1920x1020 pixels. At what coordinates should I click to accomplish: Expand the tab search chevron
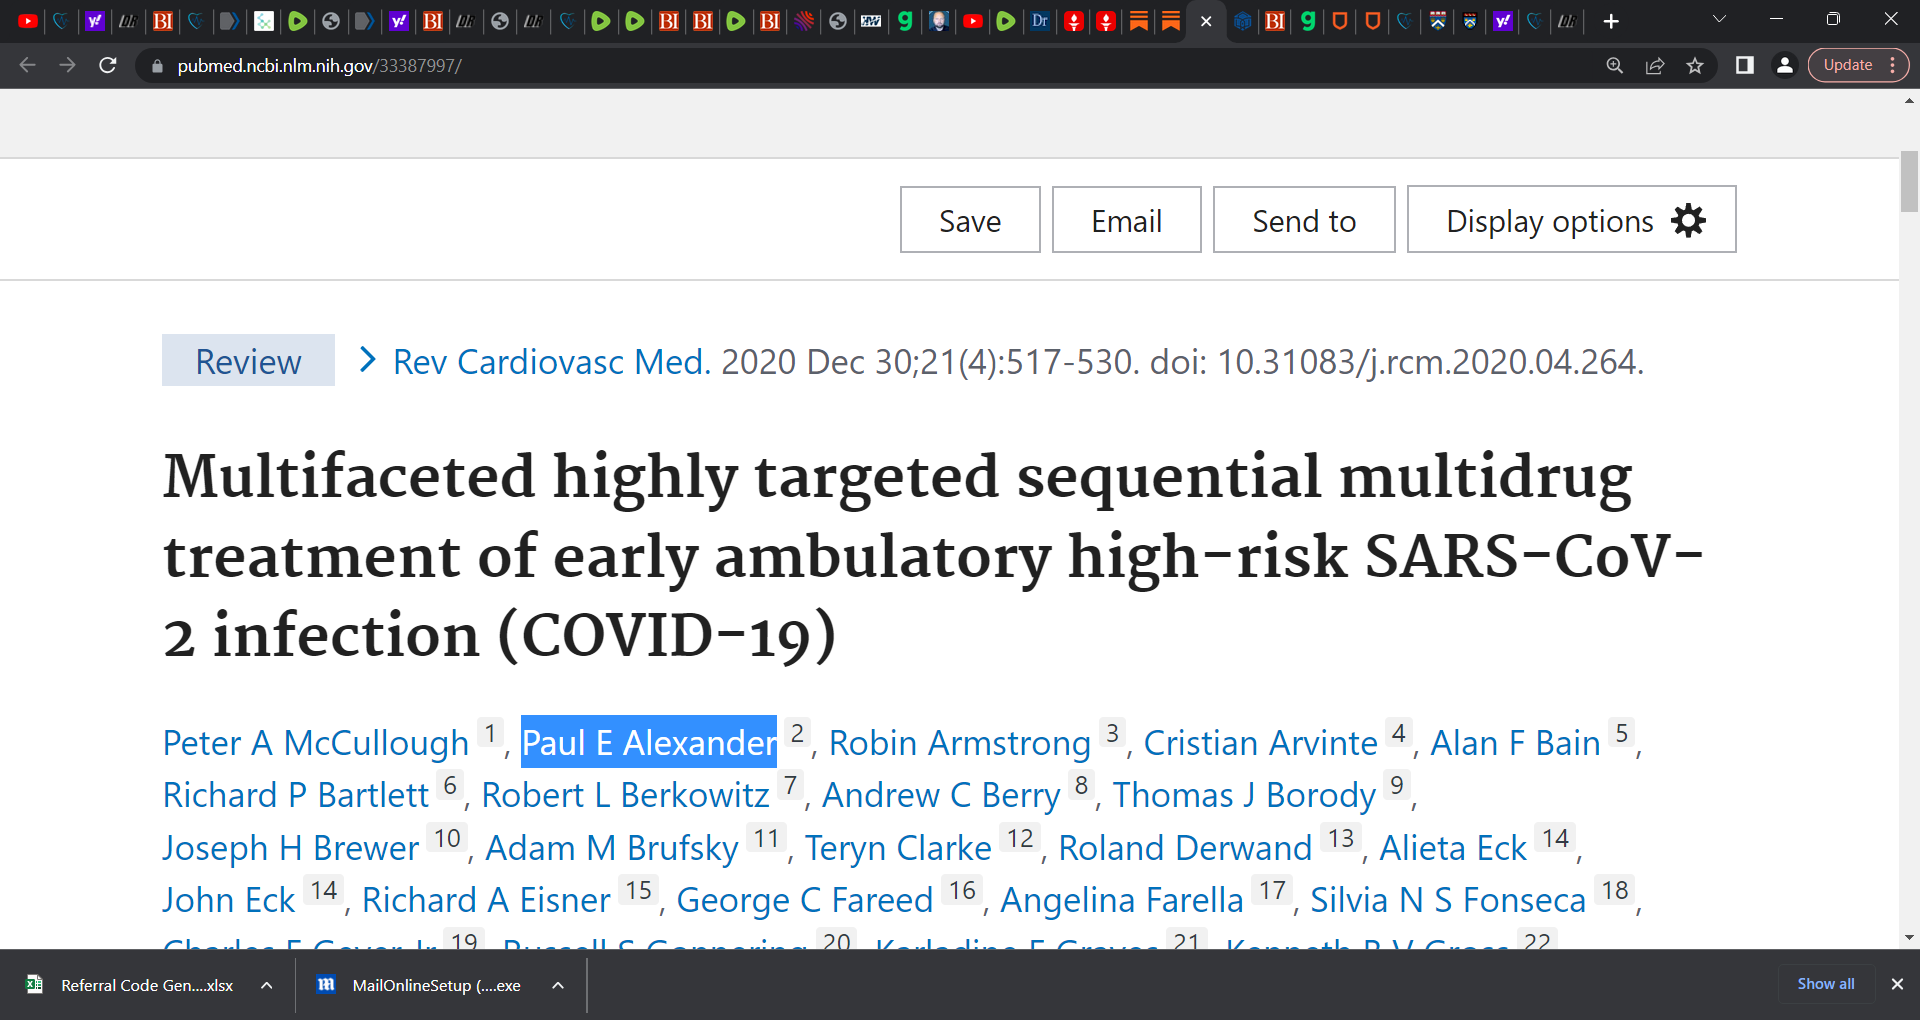click(x=1719, y=19)
